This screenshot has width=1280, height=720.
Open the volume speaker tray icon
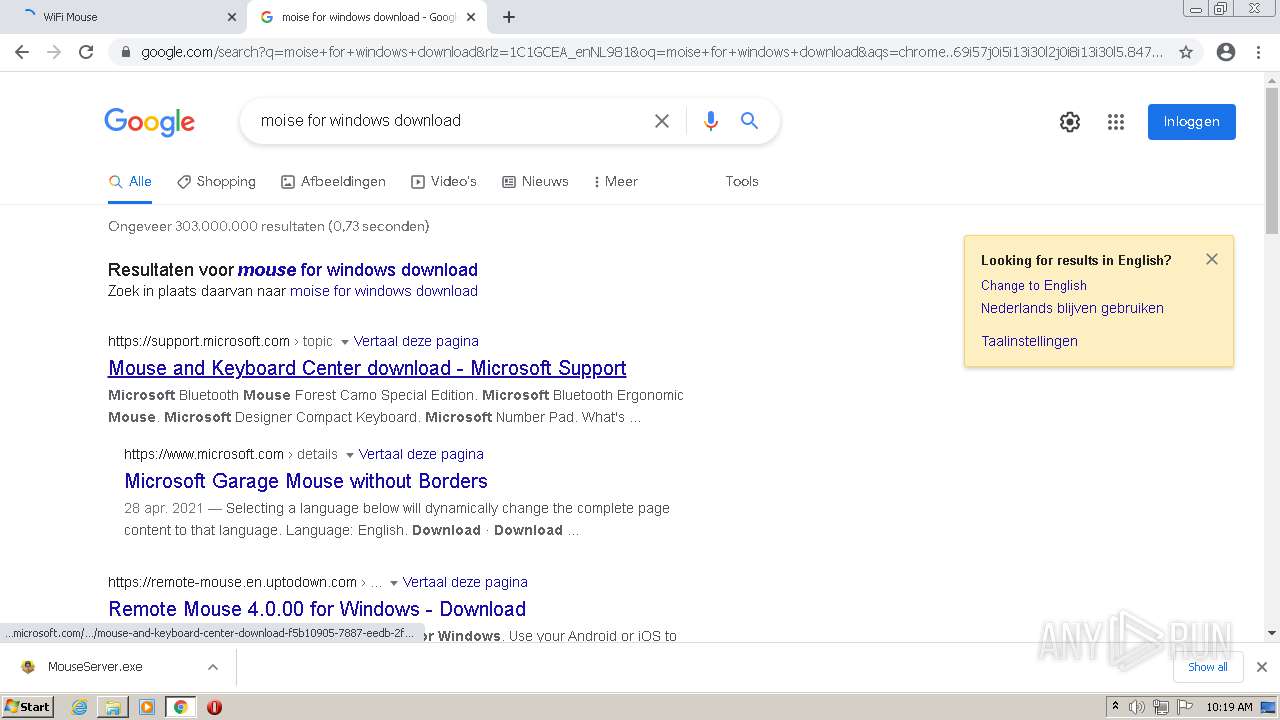pos(1137,707)
